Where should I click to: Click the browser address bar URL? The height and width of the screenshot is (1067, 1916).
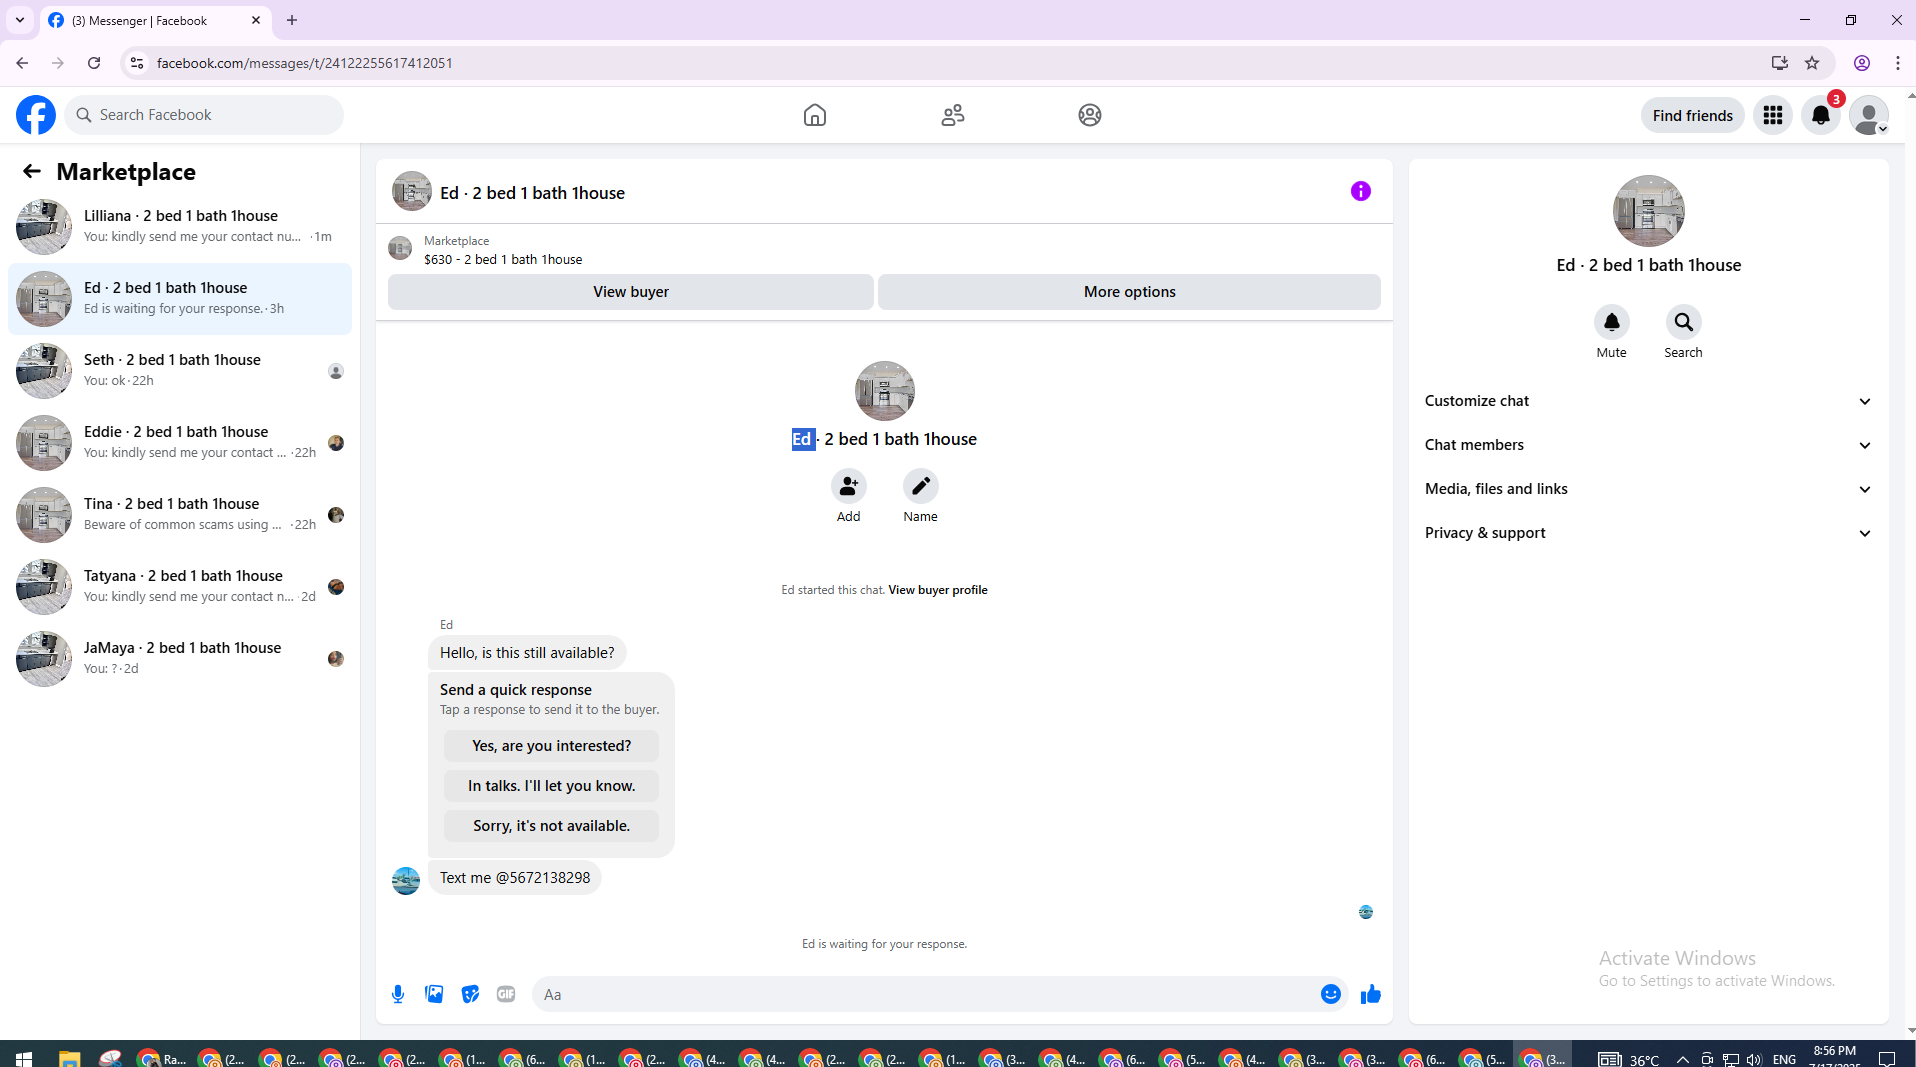click(x=305, y=63)
